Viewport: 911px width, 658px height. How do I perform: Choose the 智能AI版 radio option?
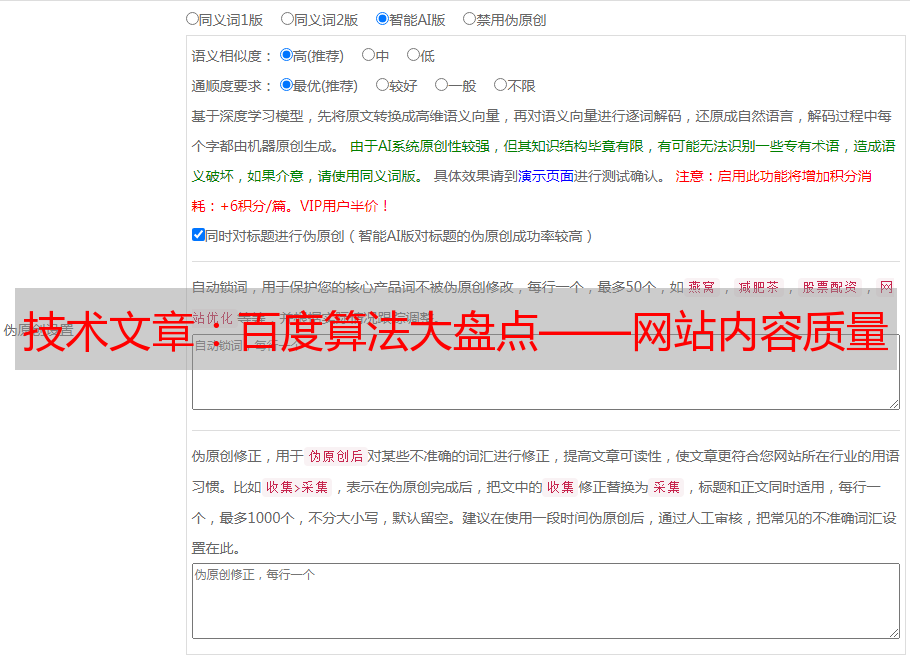click(x=382, y=19)
